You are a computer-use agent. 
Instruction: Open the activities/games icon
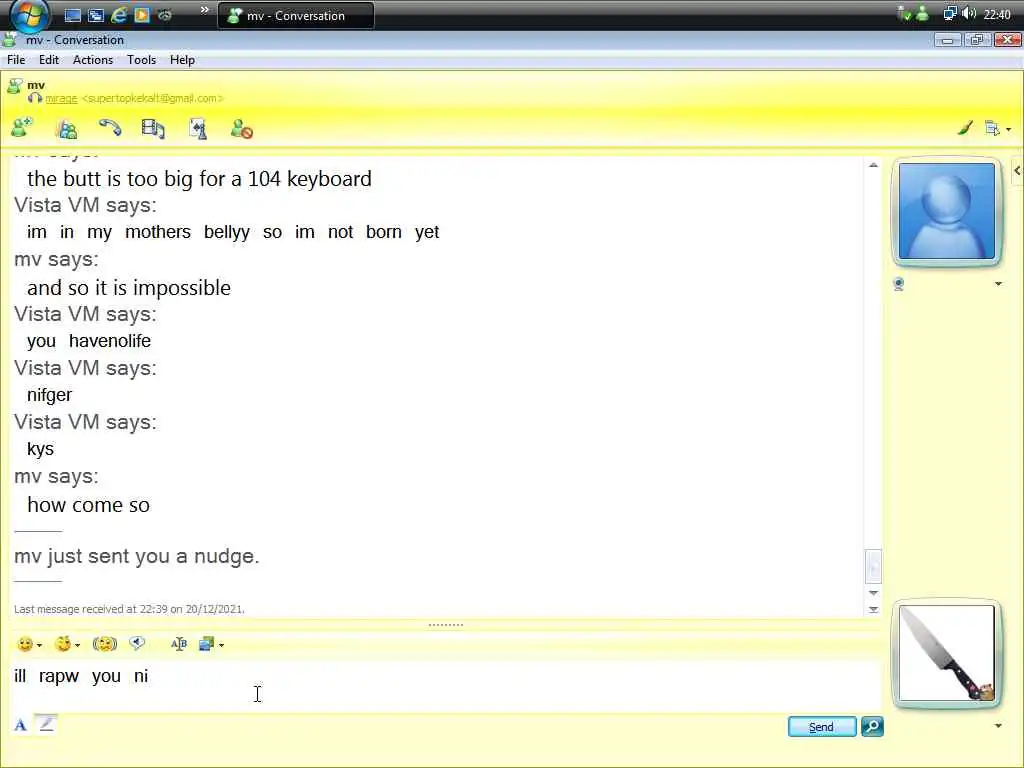[197, 129]
